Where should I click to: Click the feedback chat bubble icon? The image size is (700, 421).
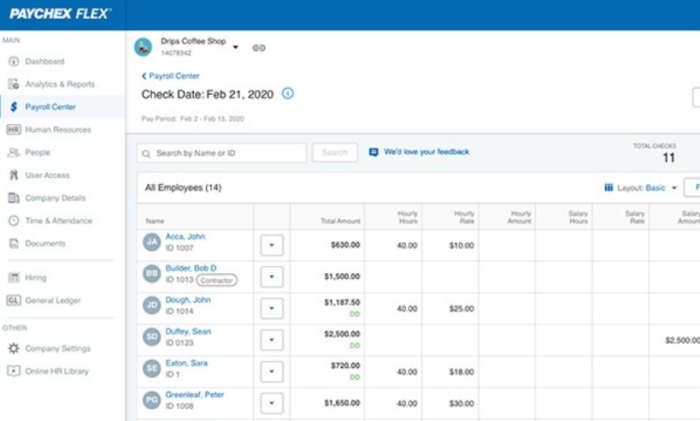374,152
